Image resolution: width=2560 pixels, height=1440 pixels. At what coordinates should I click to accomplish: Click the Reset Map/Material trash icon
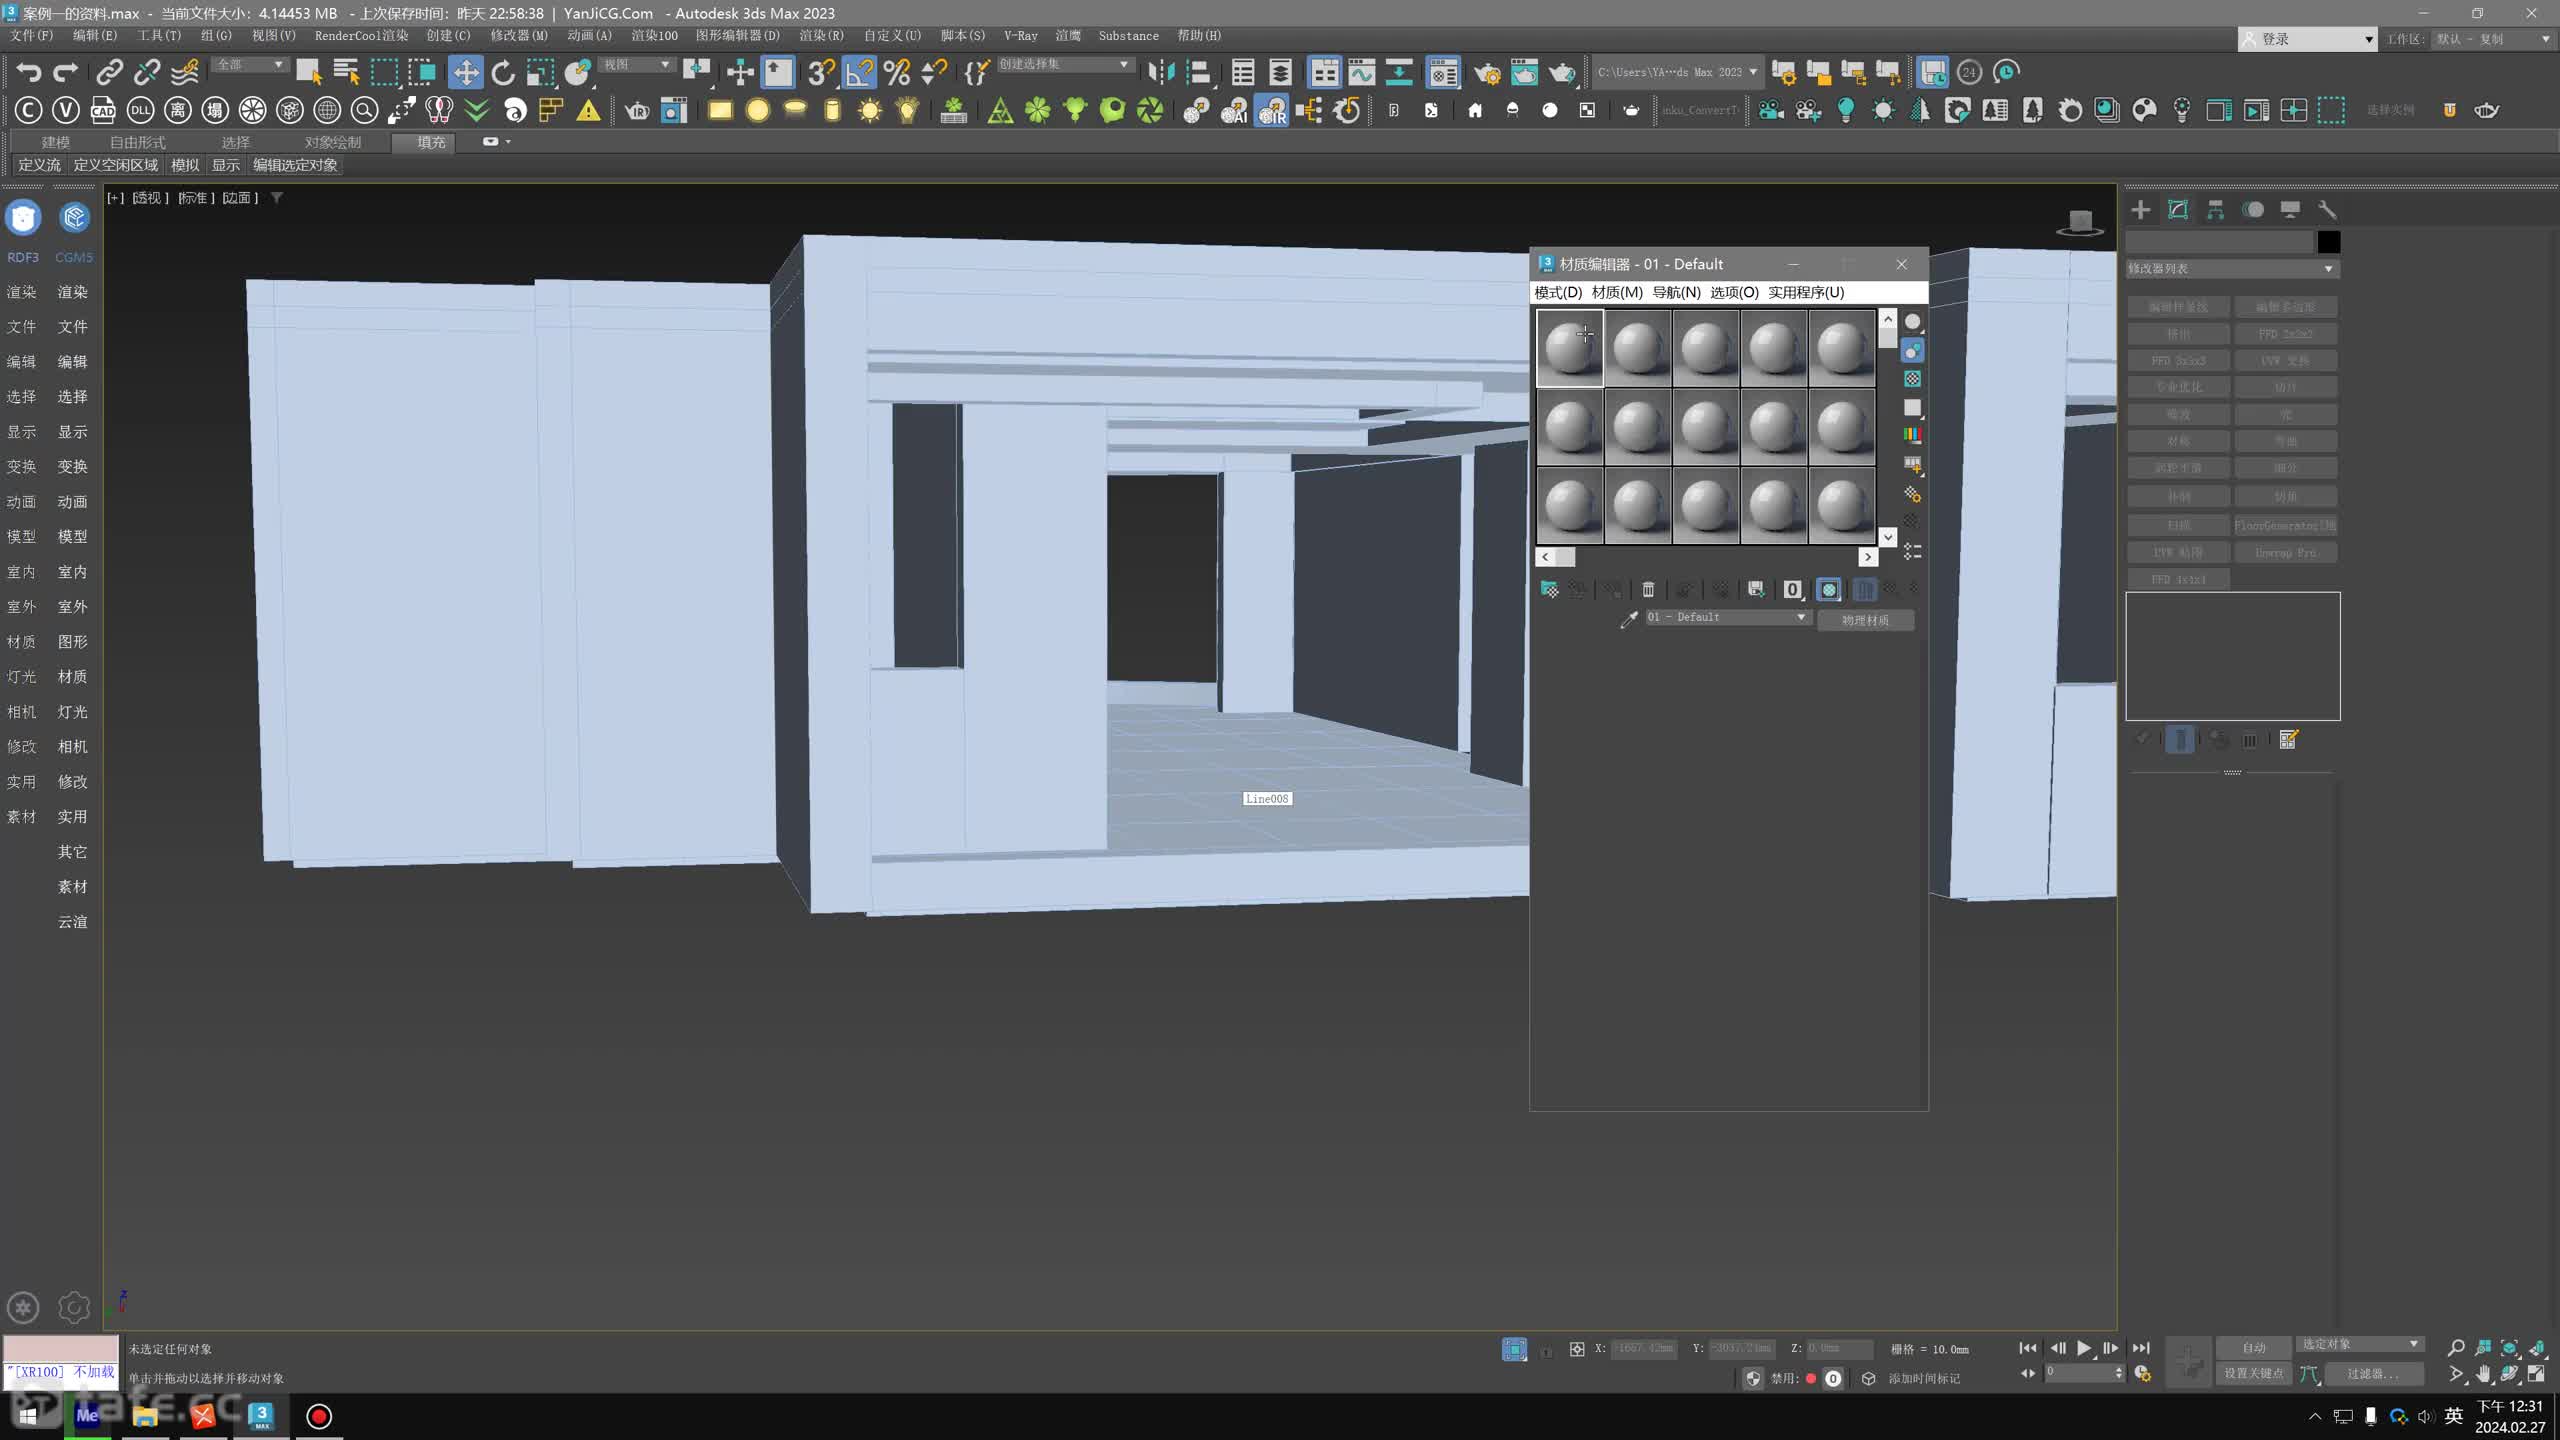(1648, 589)
